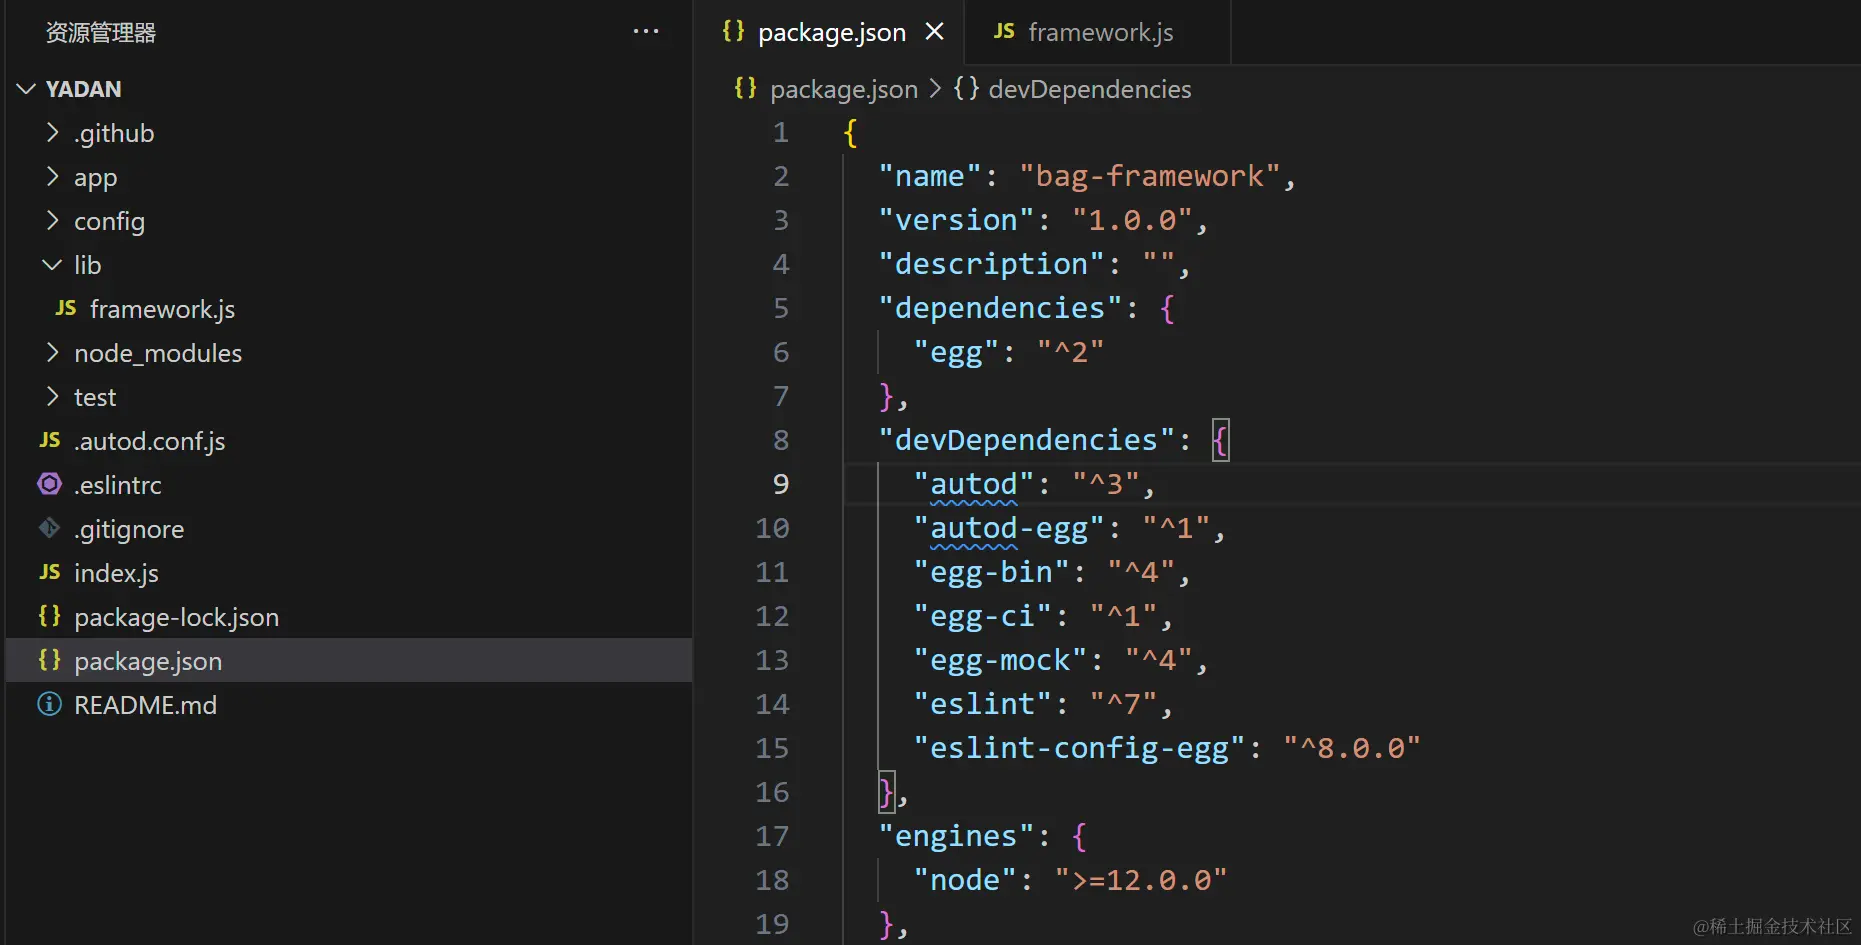
Task: Click line number 9 in gutter
Action: [781, 484]
